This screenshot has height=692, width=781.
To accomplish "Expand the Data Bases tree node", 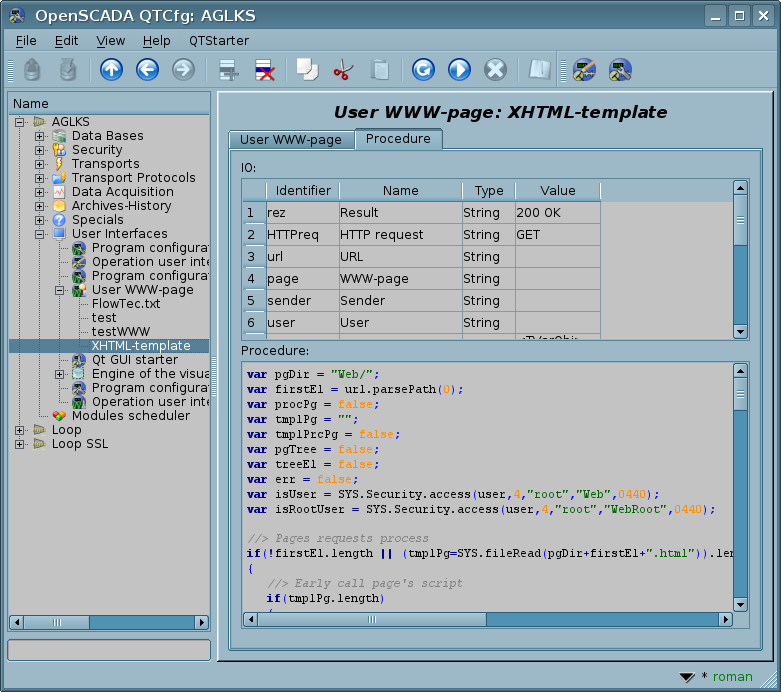I will (40, 136).
